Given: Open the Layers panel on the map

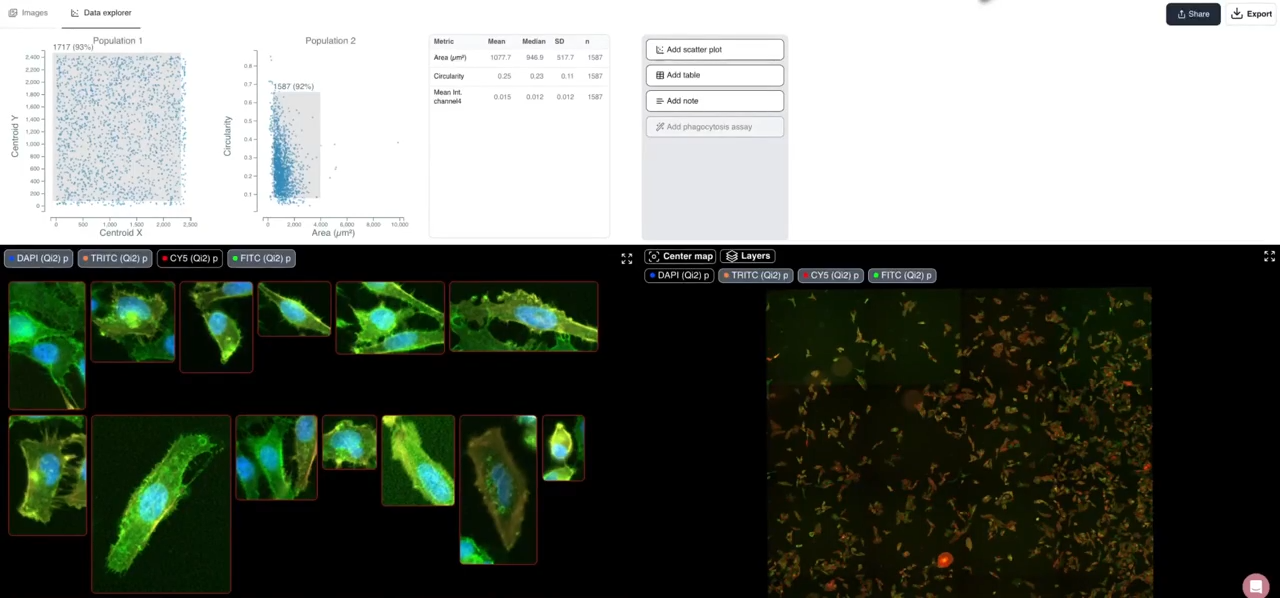Looking at the screenshot, I should tap(750, 256).
